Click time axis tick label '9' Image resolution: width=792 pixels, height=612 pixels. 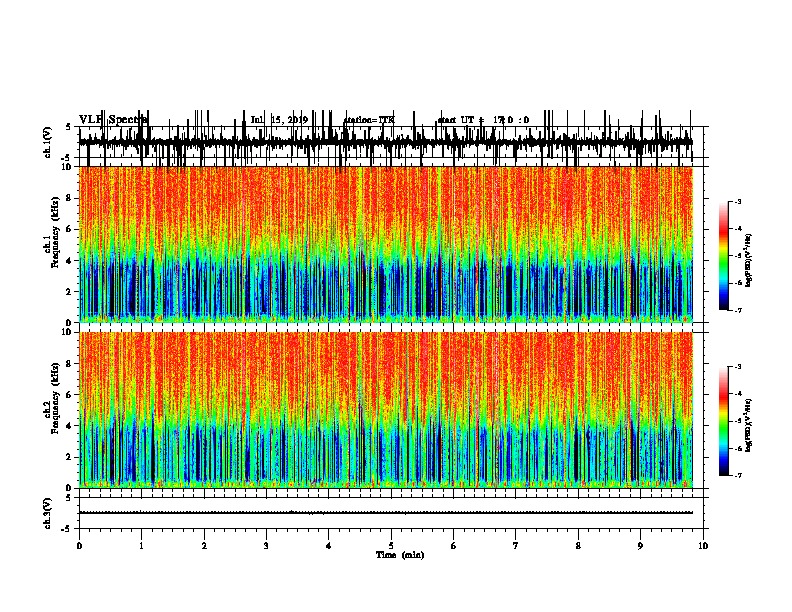pyautogui.click(x=640, y=546)
